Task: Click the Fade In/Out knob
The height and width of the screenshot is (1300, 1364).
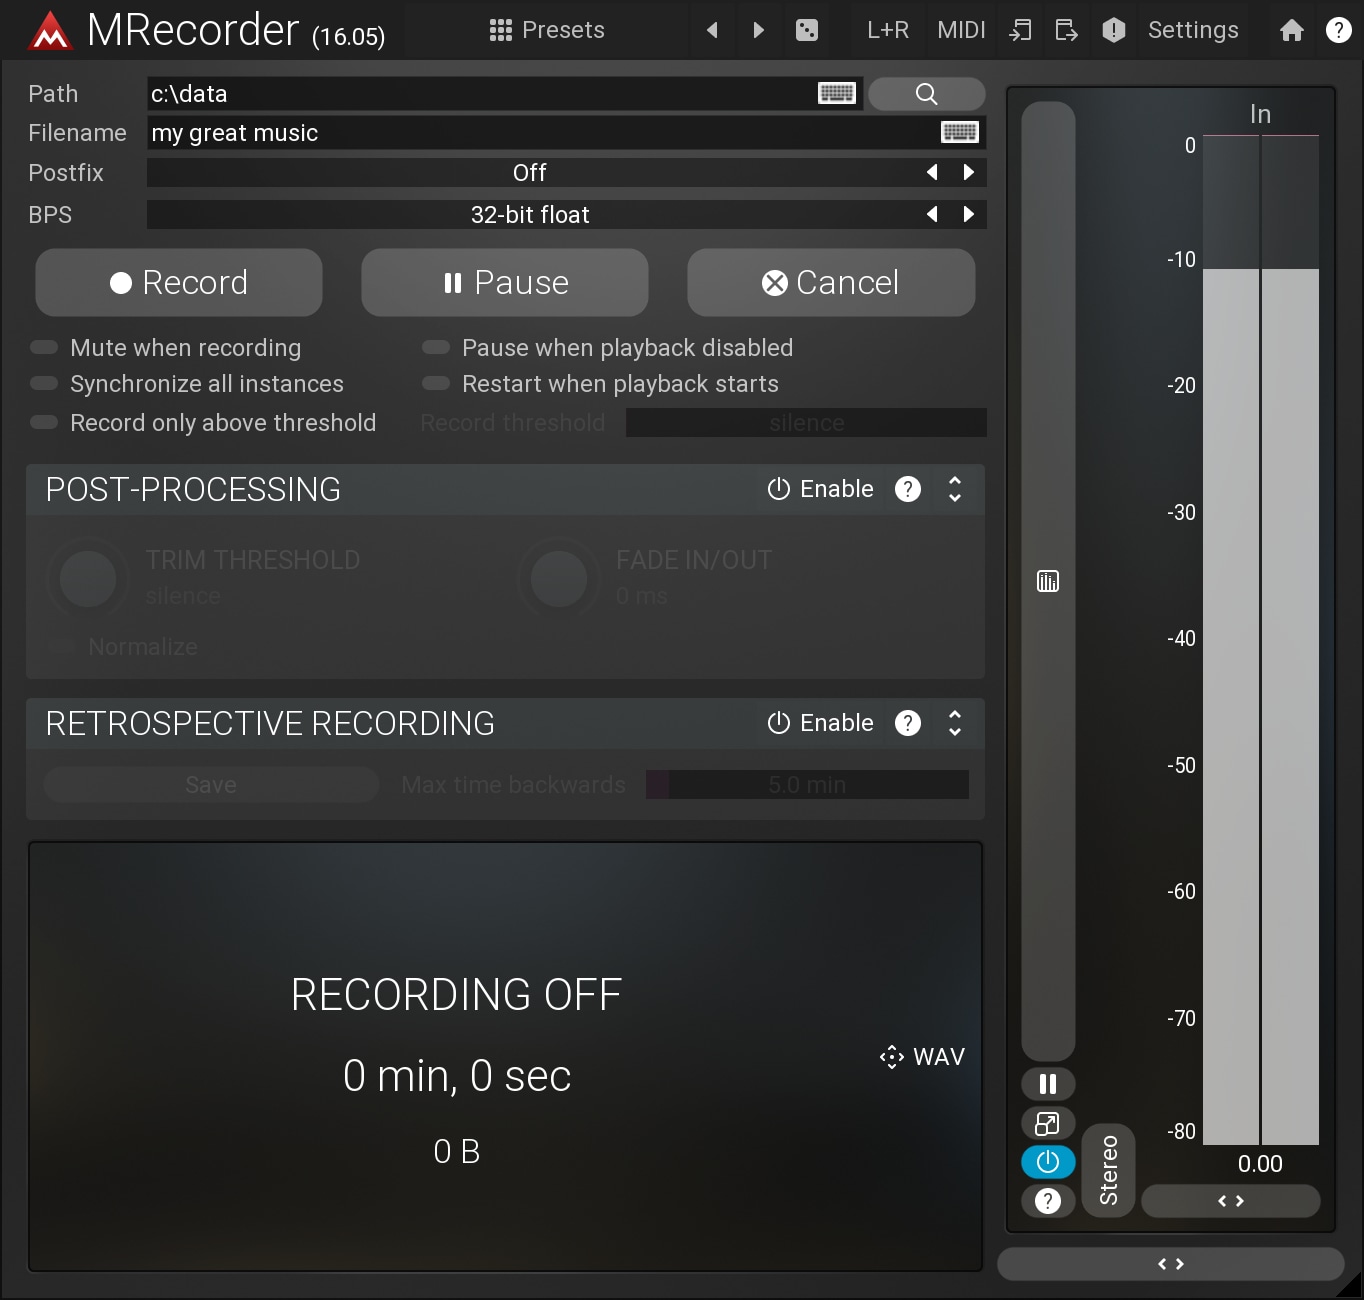Action: click(559, 578)
